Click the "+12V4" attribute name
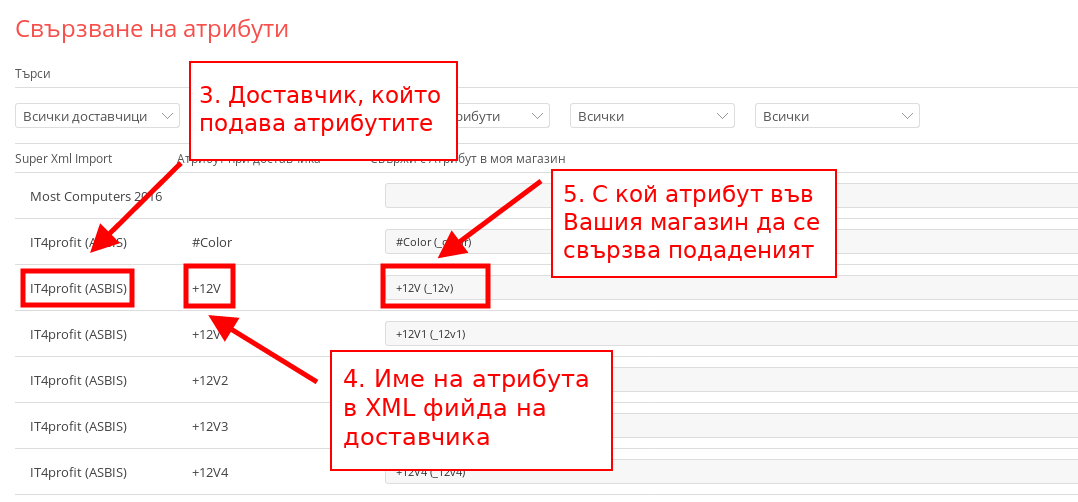The image size is (1078, 502). [x=210, y=472]
